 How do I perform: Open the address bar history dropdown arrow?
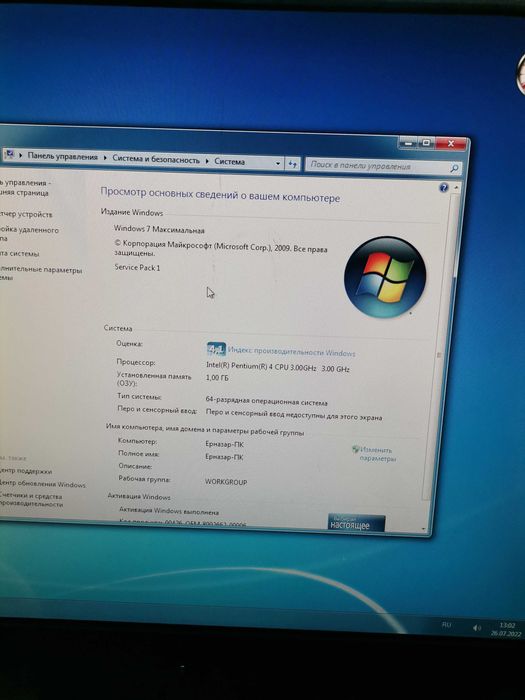[x=278, y=164]
